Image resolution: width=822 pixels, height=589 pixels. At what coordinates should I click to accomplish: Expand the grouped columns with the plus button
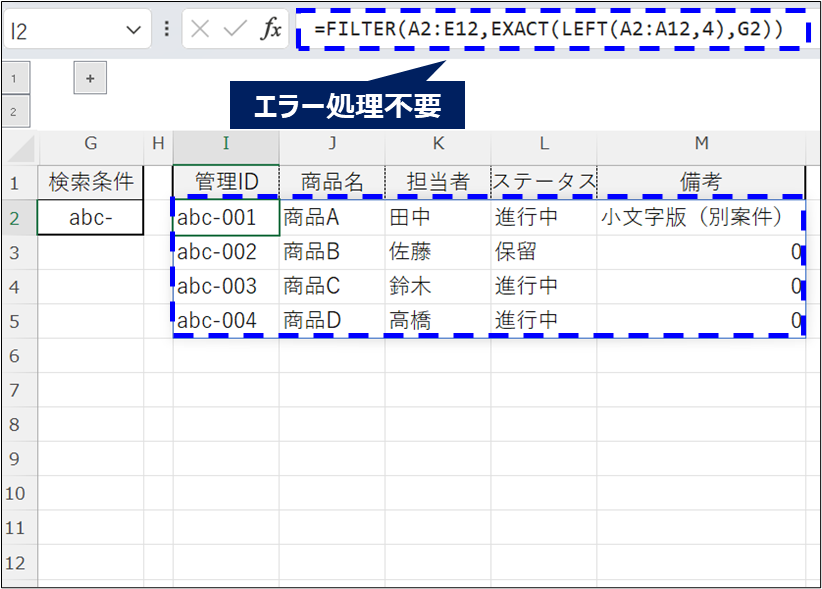tap(89, 77)
